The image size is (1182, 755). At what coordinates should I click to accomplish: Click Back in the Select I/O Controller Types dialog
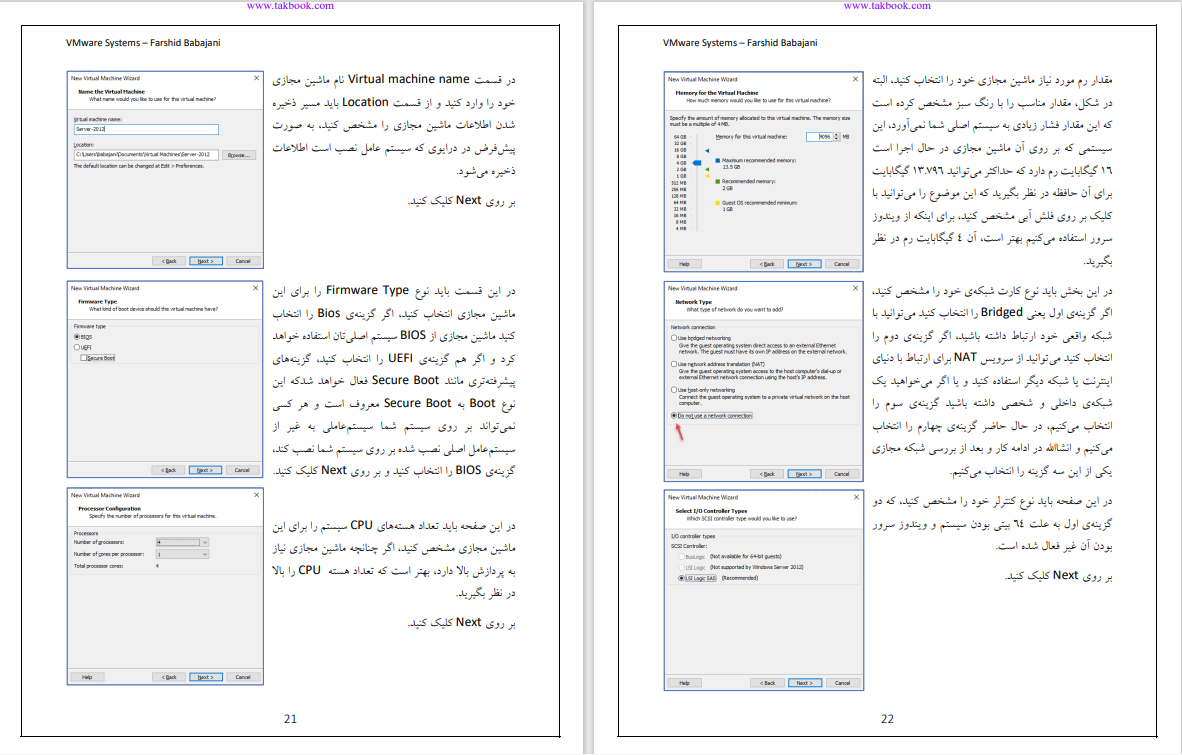768,683
